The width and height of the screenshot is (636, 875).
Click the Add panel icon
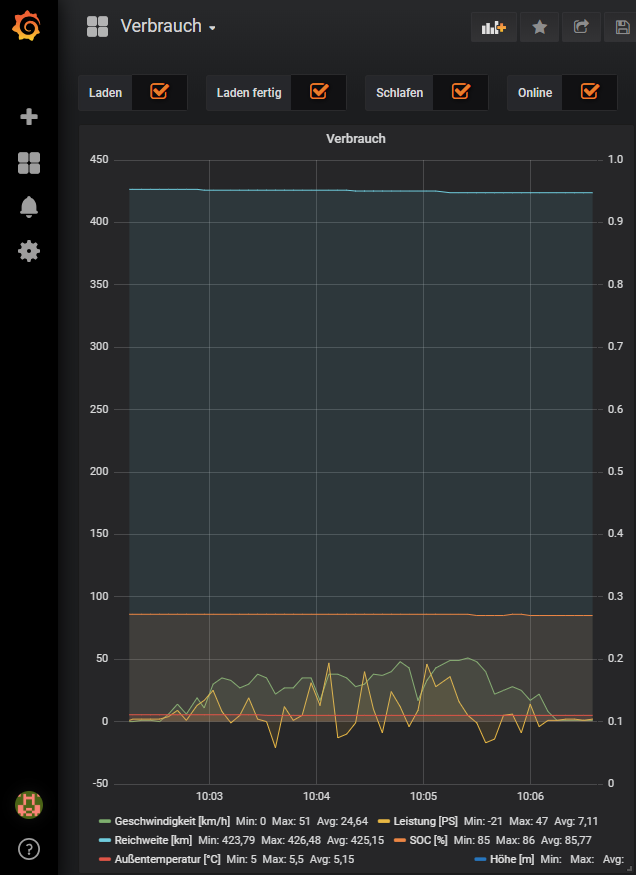tap(494, 27)
